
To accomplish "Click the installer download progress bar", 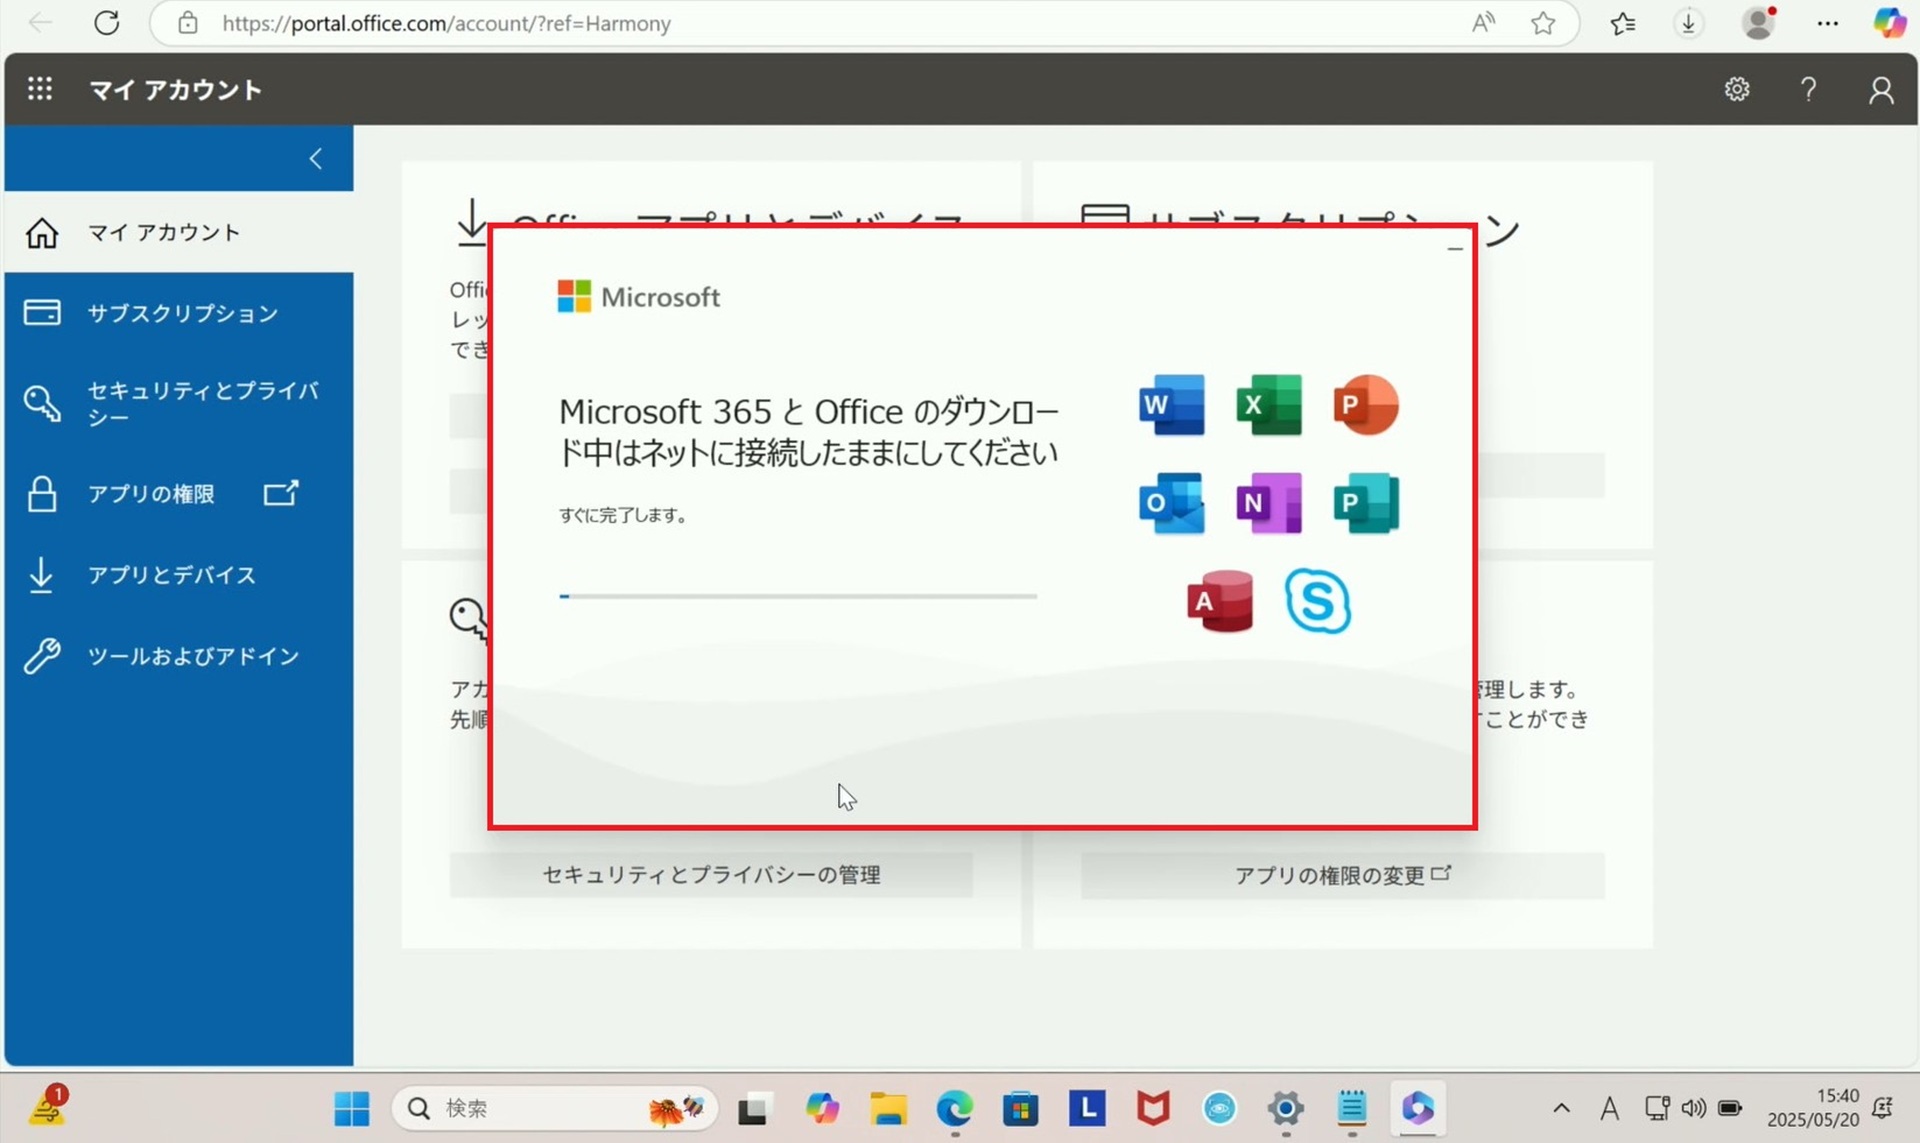I will point(798,596).
